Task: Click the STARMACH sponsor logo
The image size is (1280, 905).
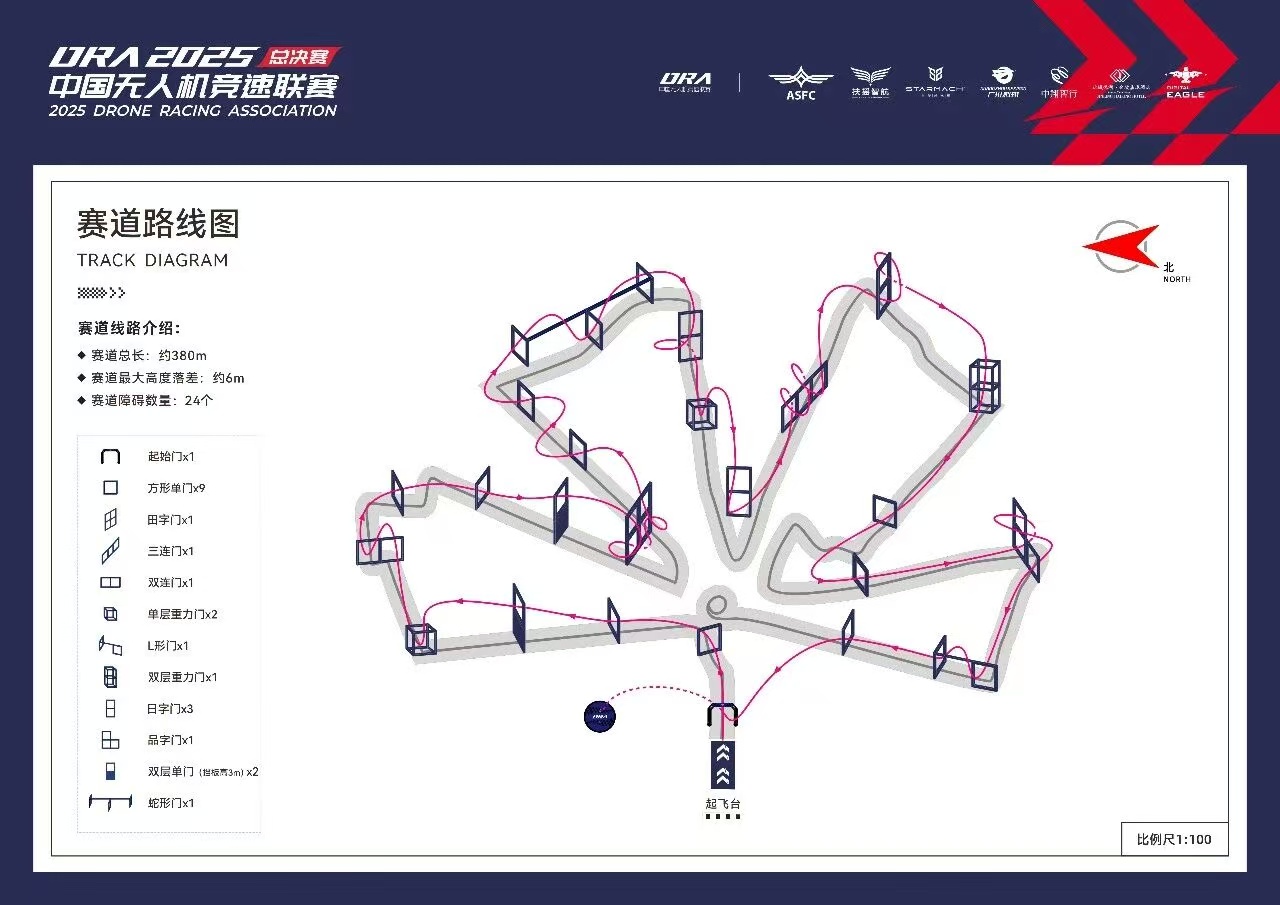Action: (x=935, y=80)
